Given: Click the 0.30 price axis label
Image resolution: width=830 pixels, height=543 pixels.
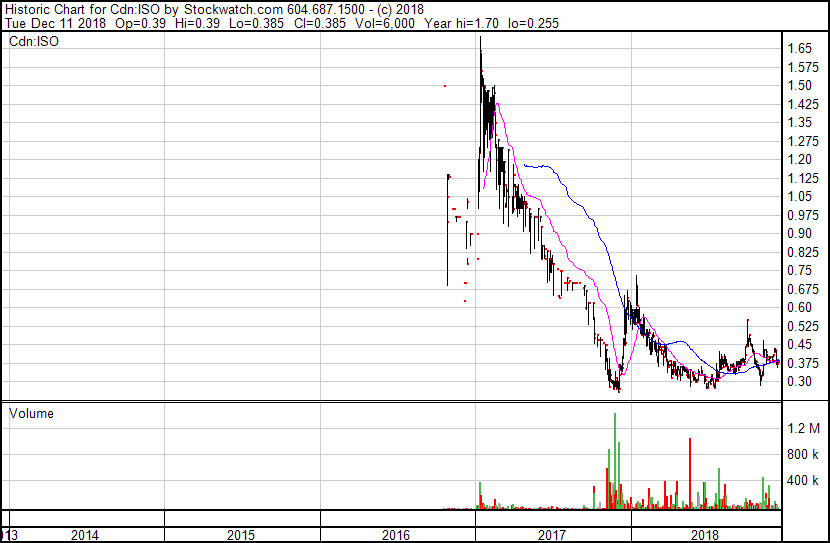Looking at the screenshot, I should pyautogui.click(x=799, y=381).
